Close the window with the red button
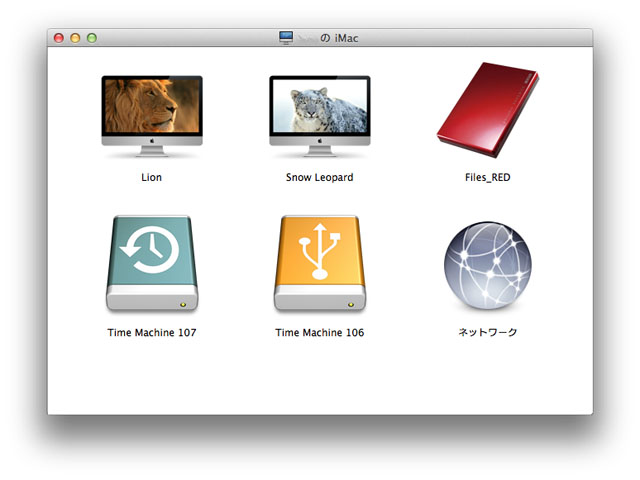This screenshot has height=480, width=640. click(59, 38)
